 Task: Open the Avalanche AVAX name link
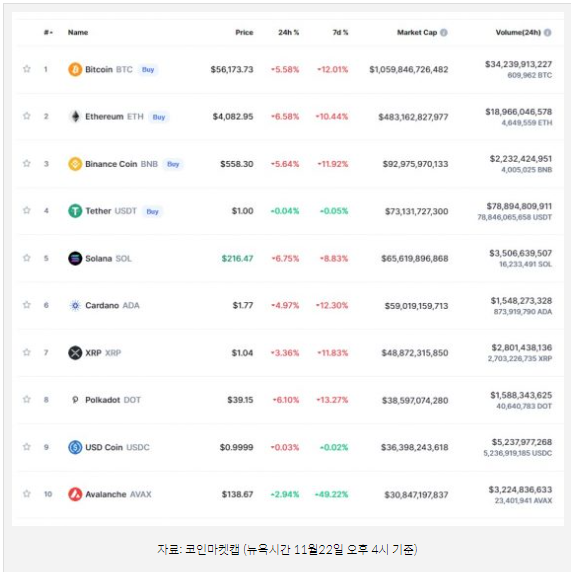click(118, 494)
